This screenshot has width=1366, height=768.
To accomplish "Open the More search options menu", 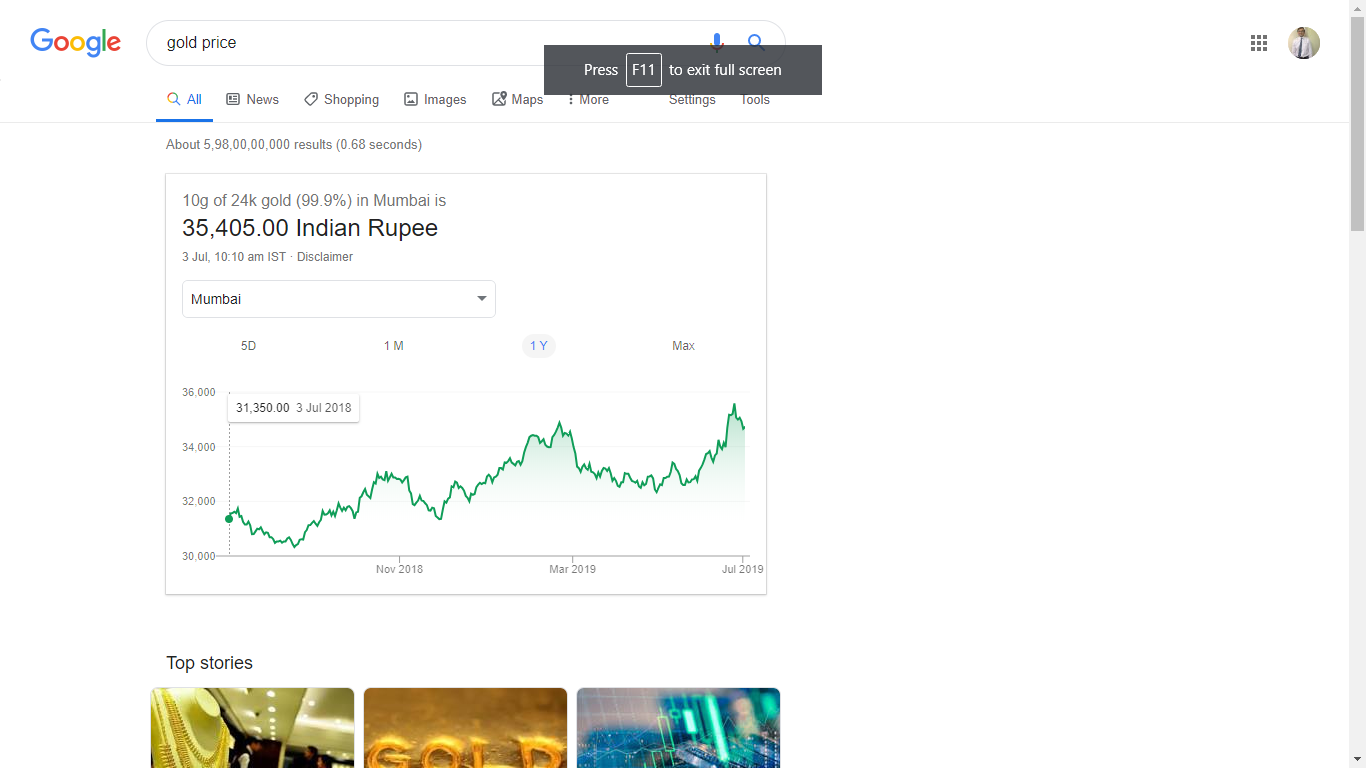I will click(x=588, y=99).
